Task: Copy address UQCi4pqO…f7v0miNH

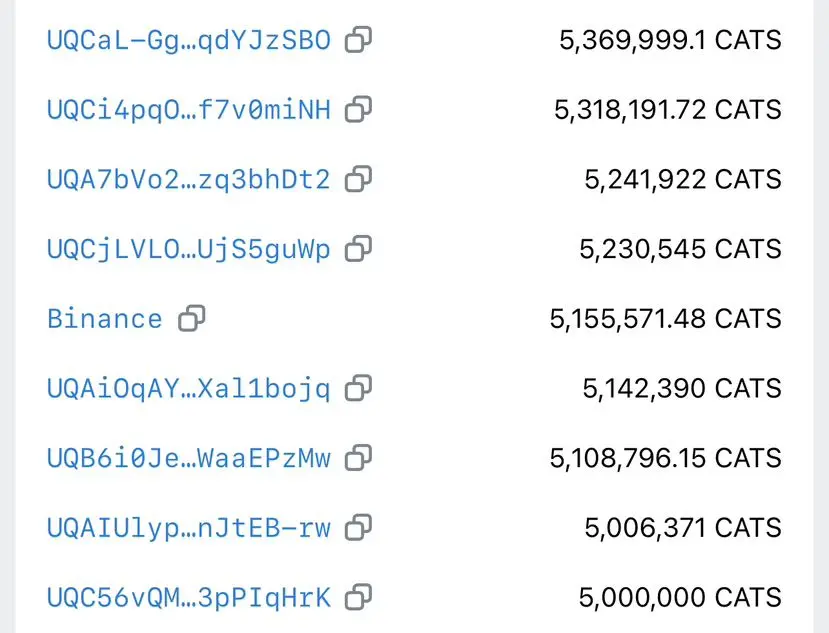Action: coord(358,109)
